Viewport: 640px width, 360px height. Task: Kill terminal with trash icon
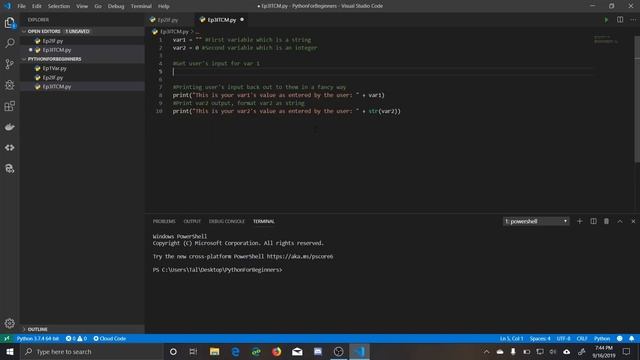(606, 221)
